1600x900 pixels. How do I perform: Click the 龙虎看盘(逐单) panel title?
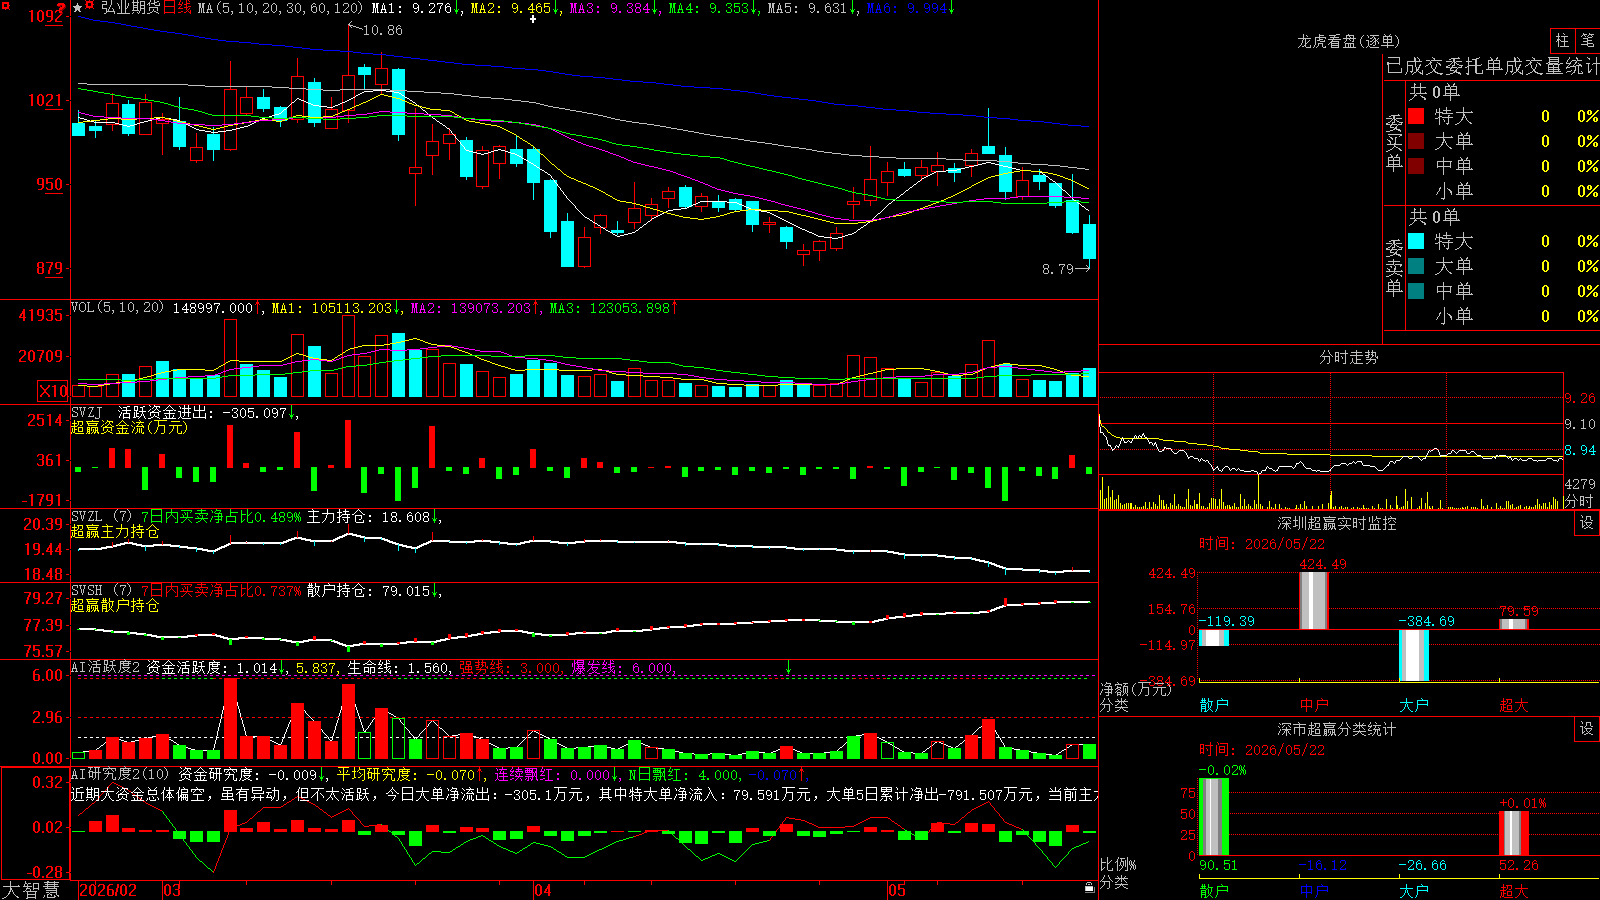(1348, 41)
